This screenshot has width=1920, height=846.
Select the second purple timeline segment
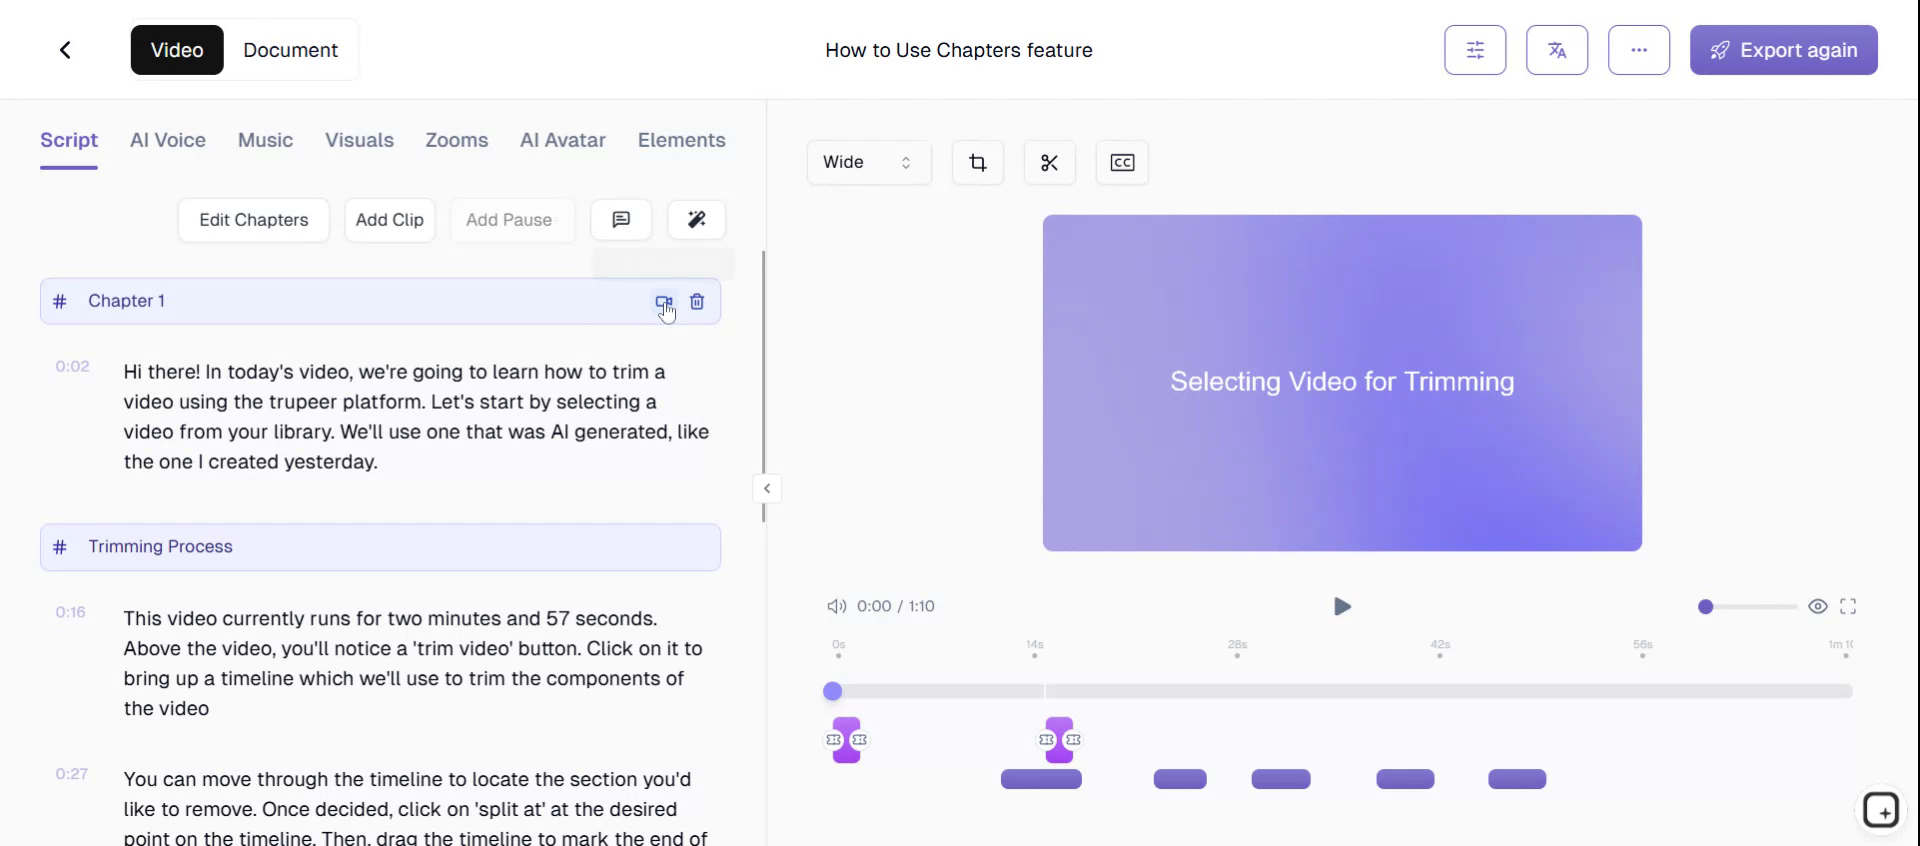tap(1180, 779)
